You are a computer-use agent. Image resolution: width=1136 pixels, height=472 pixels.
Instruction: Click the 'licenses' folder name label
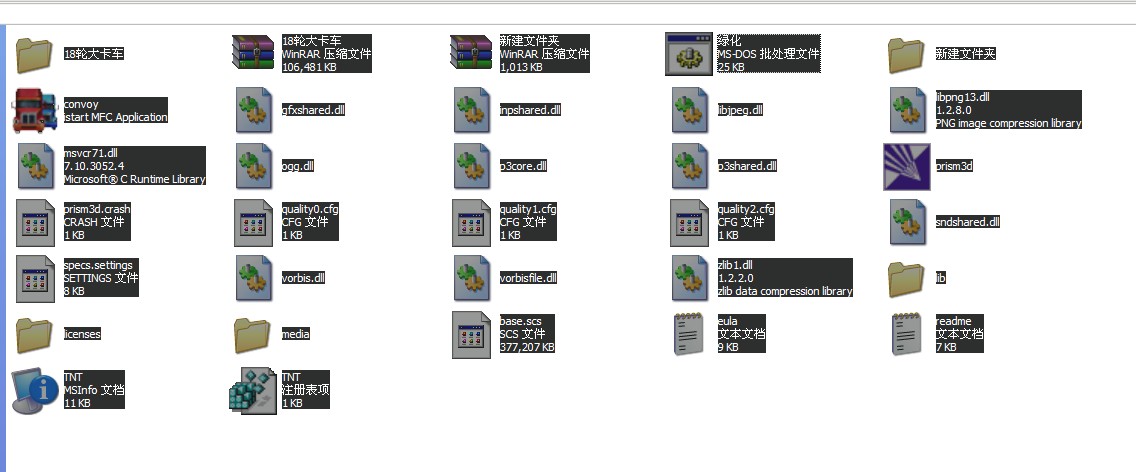point(82,334)
